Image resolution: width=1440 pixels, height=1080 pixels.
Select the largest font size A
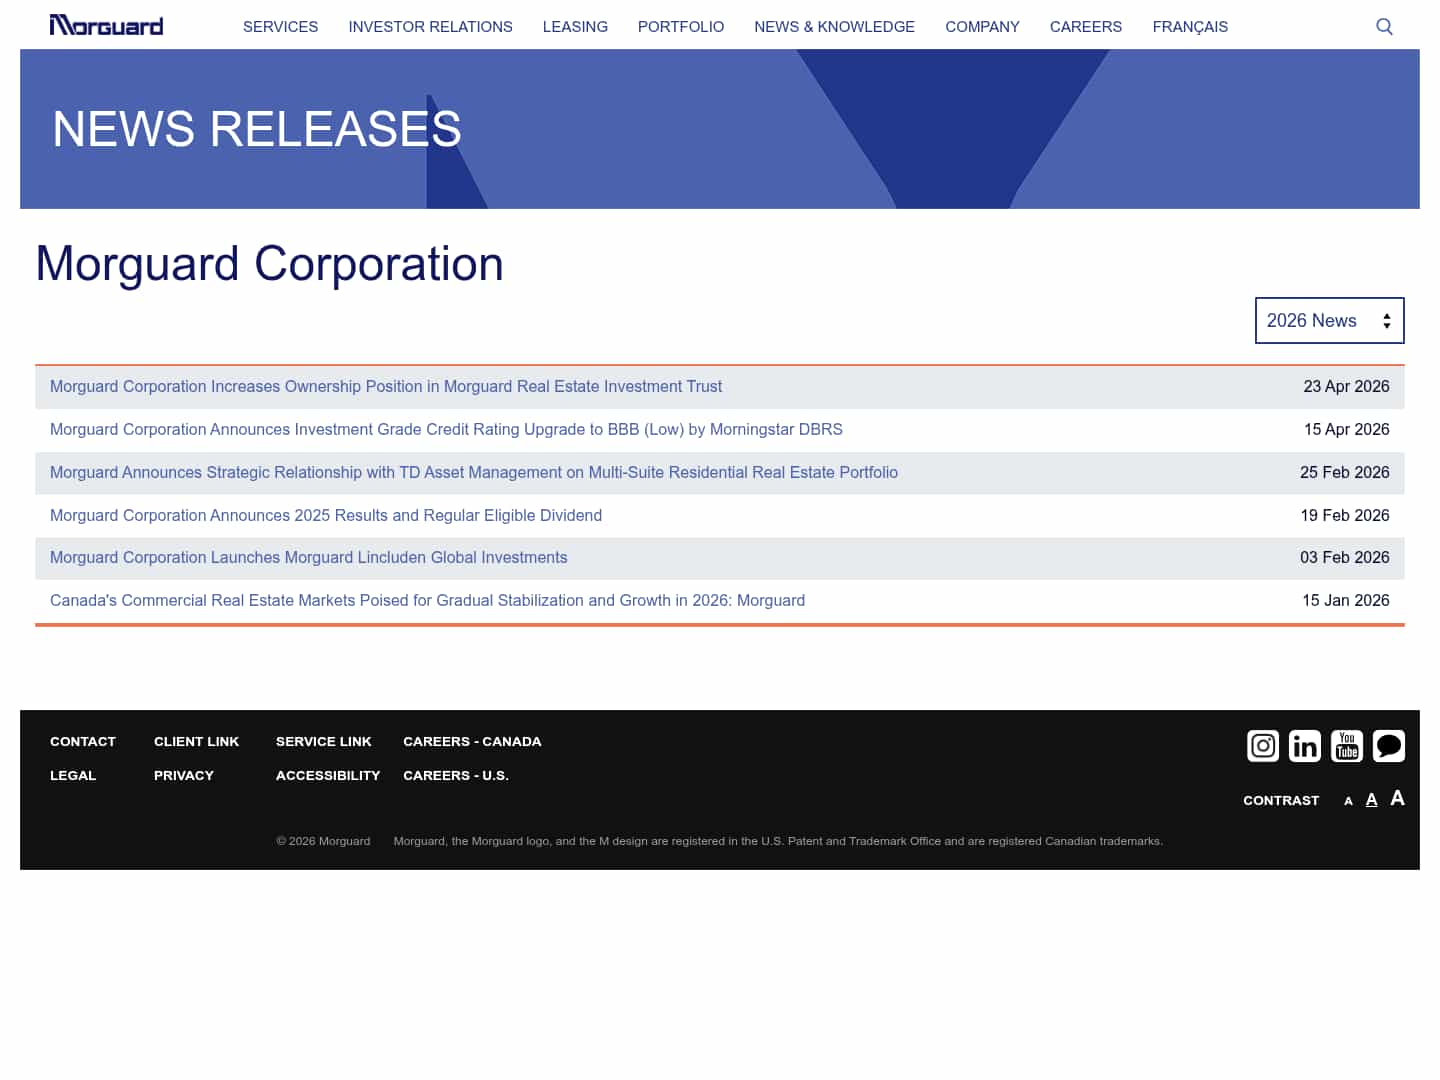click(1397, 798)
